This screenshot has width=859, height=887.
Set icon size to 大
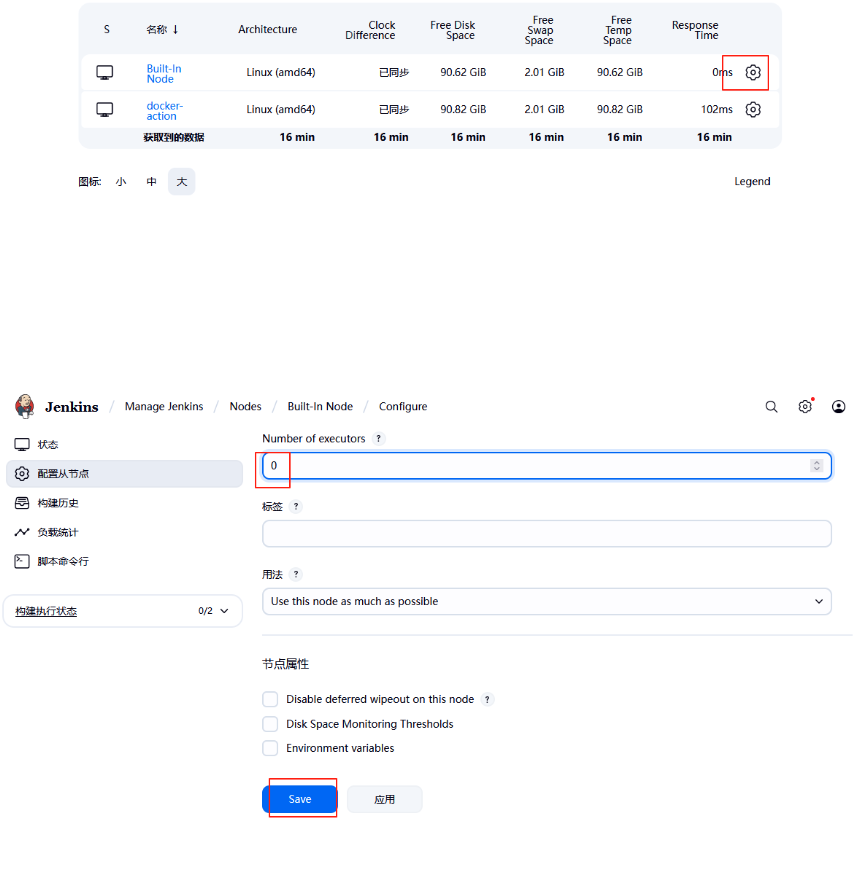point(182,182)
